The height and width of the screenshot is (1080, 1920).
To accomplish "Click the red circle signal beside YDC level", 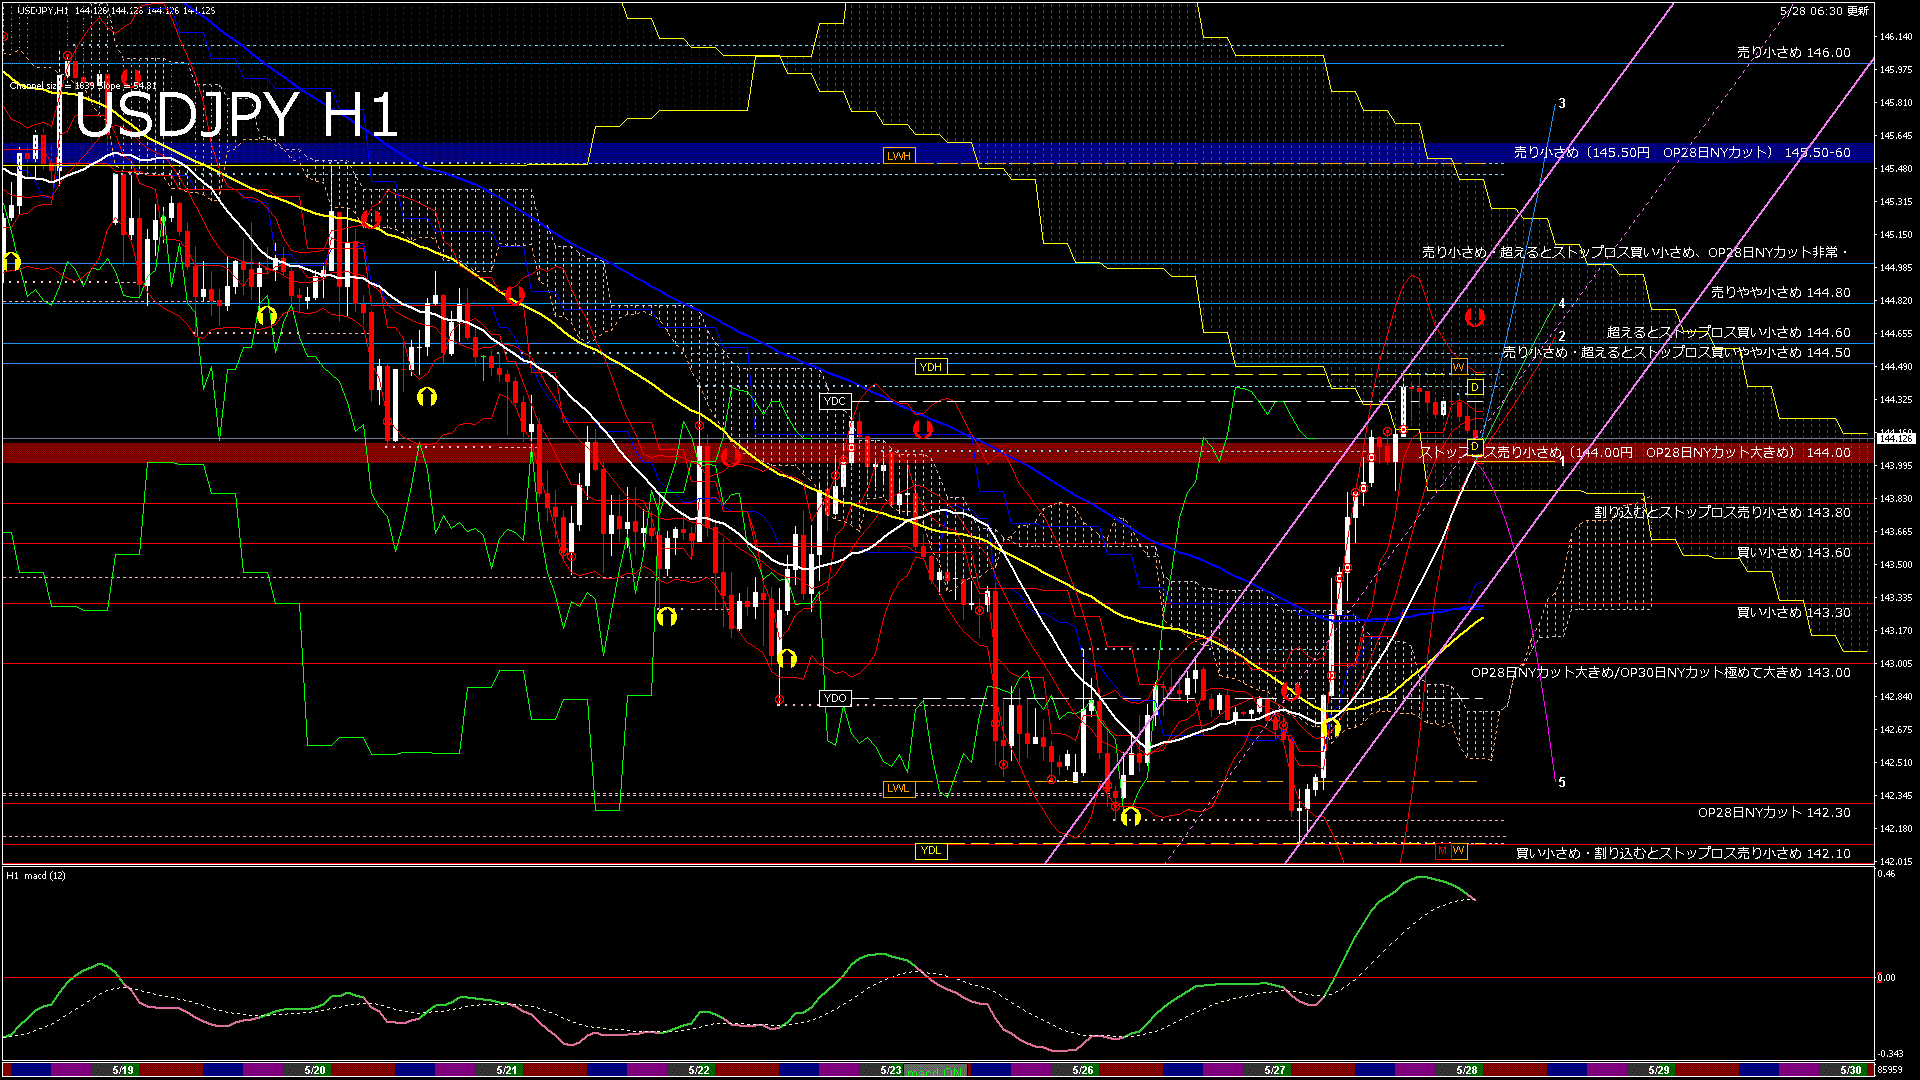I will click(923, 429).
